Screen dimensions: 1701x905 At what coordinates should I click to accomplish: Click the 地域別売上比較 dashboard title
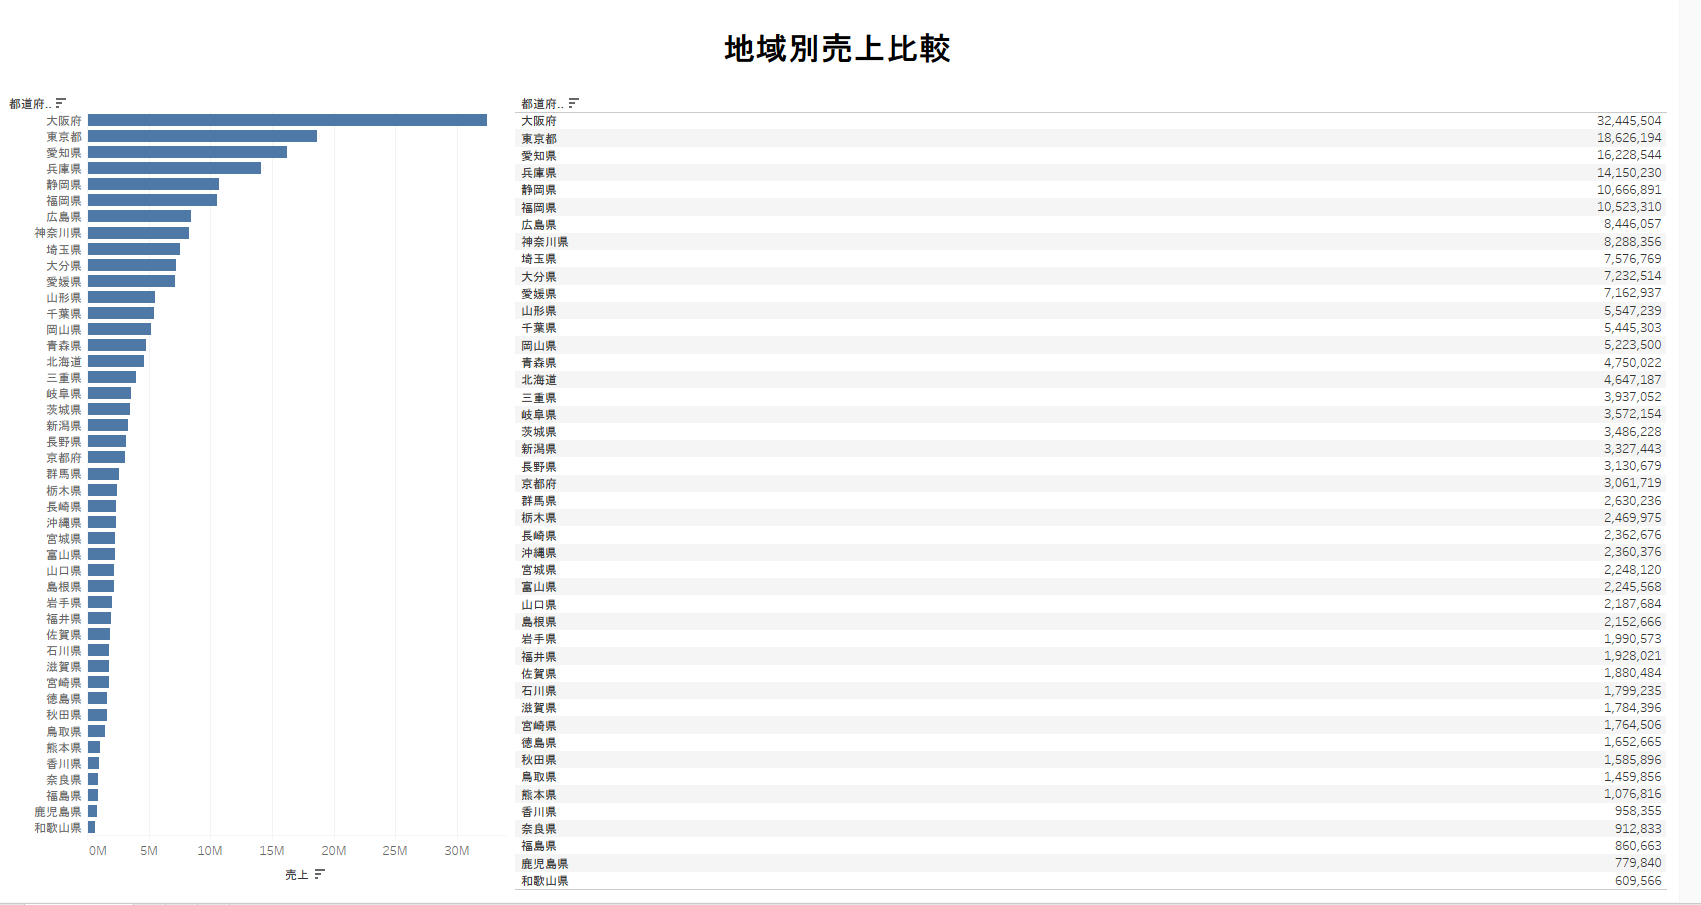click(x=837, y=48)
